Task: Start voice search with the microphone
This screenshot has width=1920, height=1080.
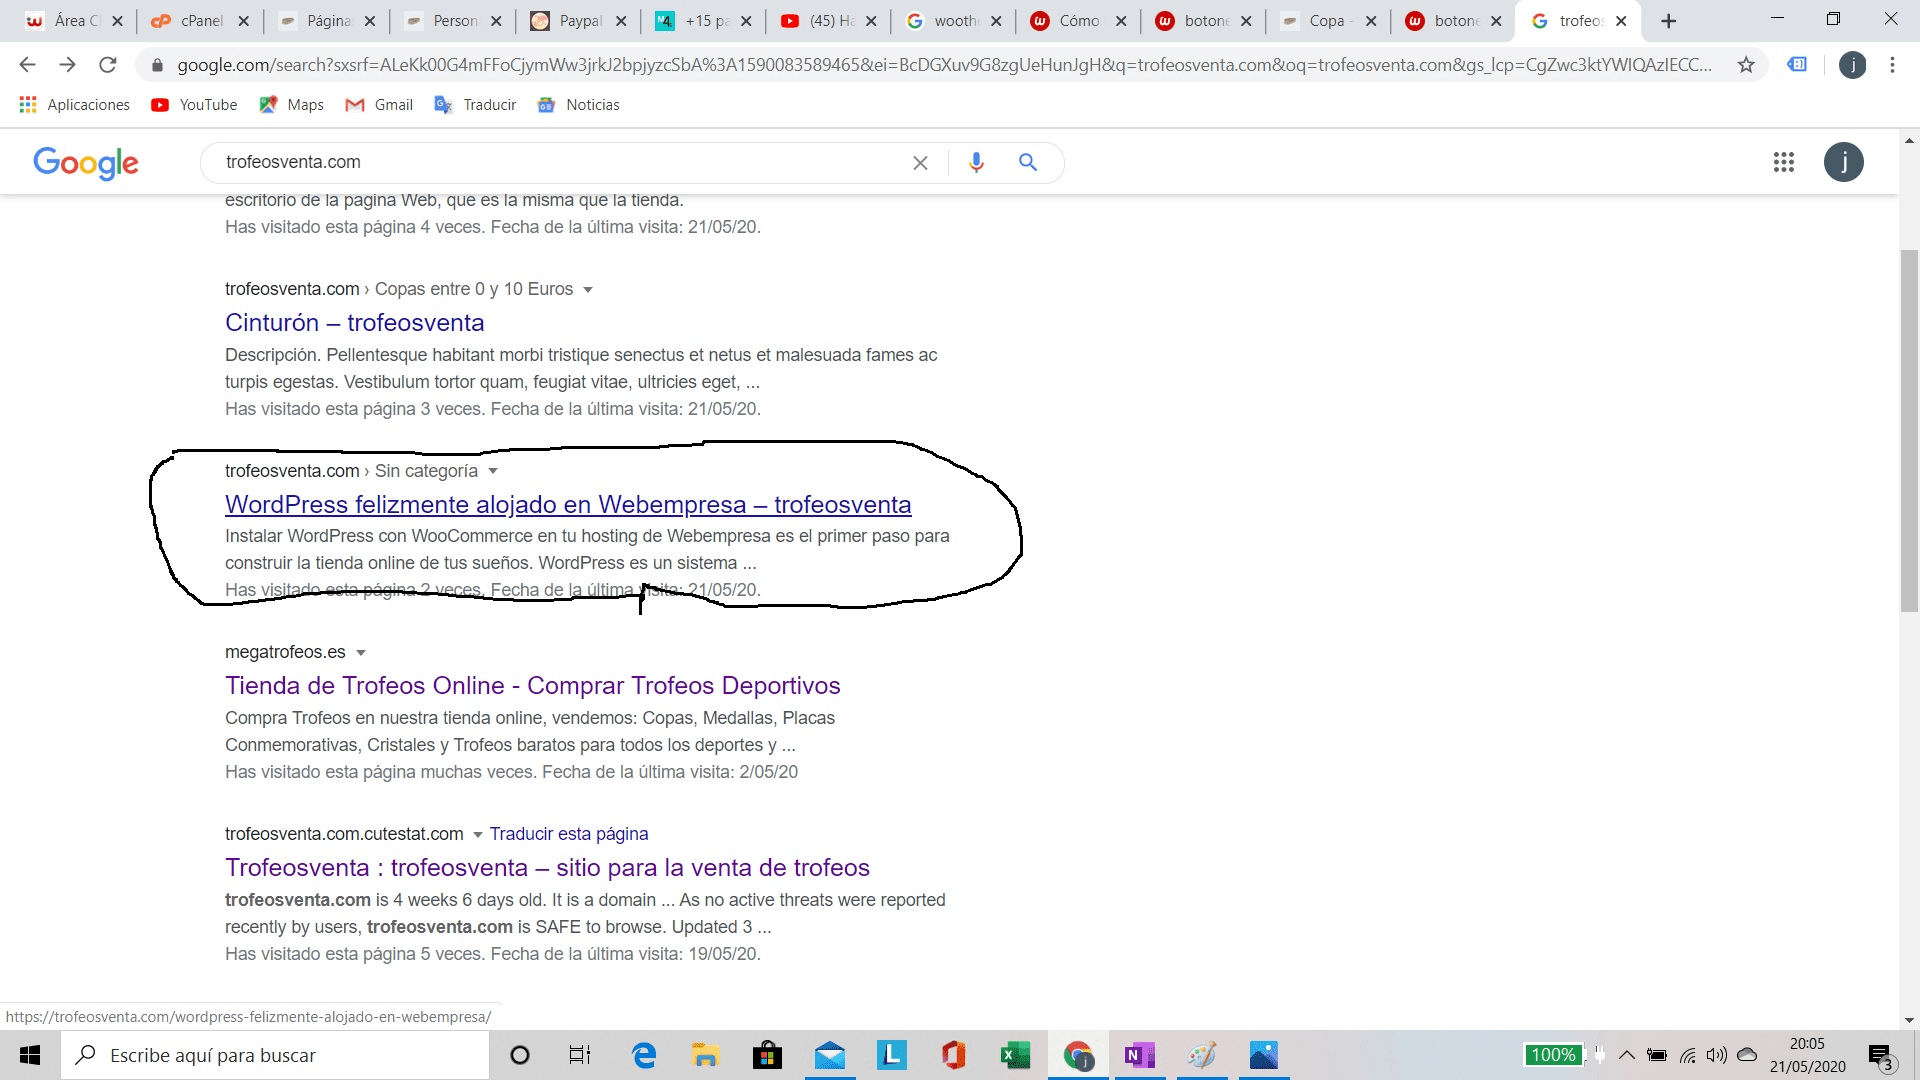Action: click(x=976, y=162)
